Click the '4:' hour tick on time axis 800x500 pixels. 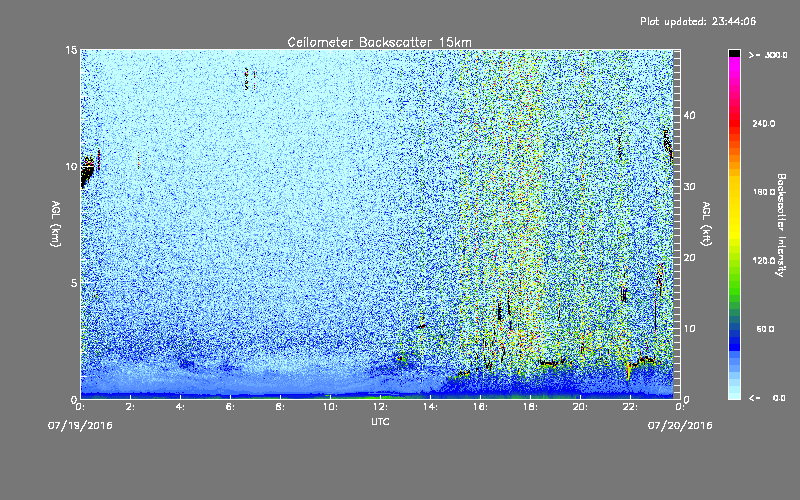[181, 407]
